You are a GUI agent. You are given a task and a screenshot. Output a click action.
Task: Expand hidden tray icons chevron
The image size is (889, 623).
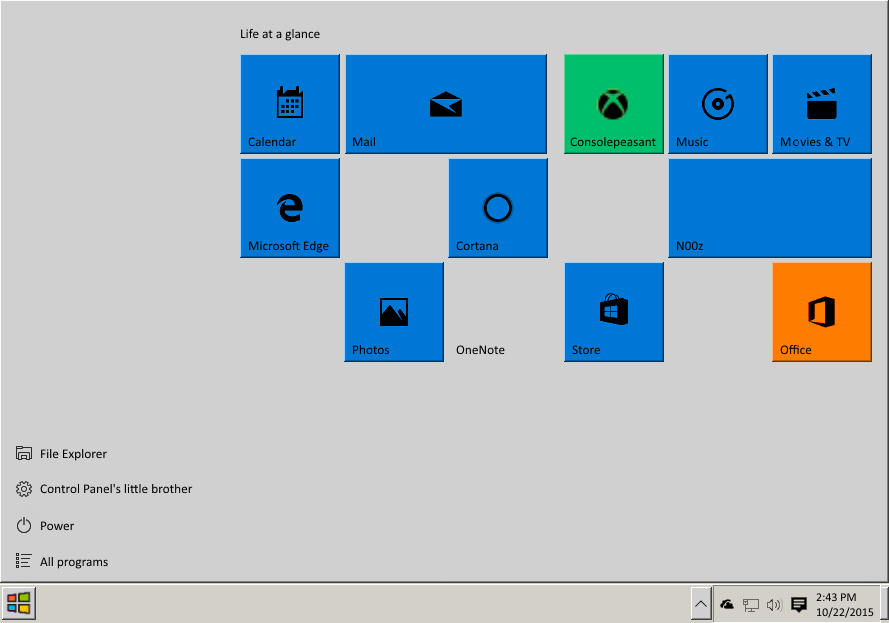pos(701,604)
